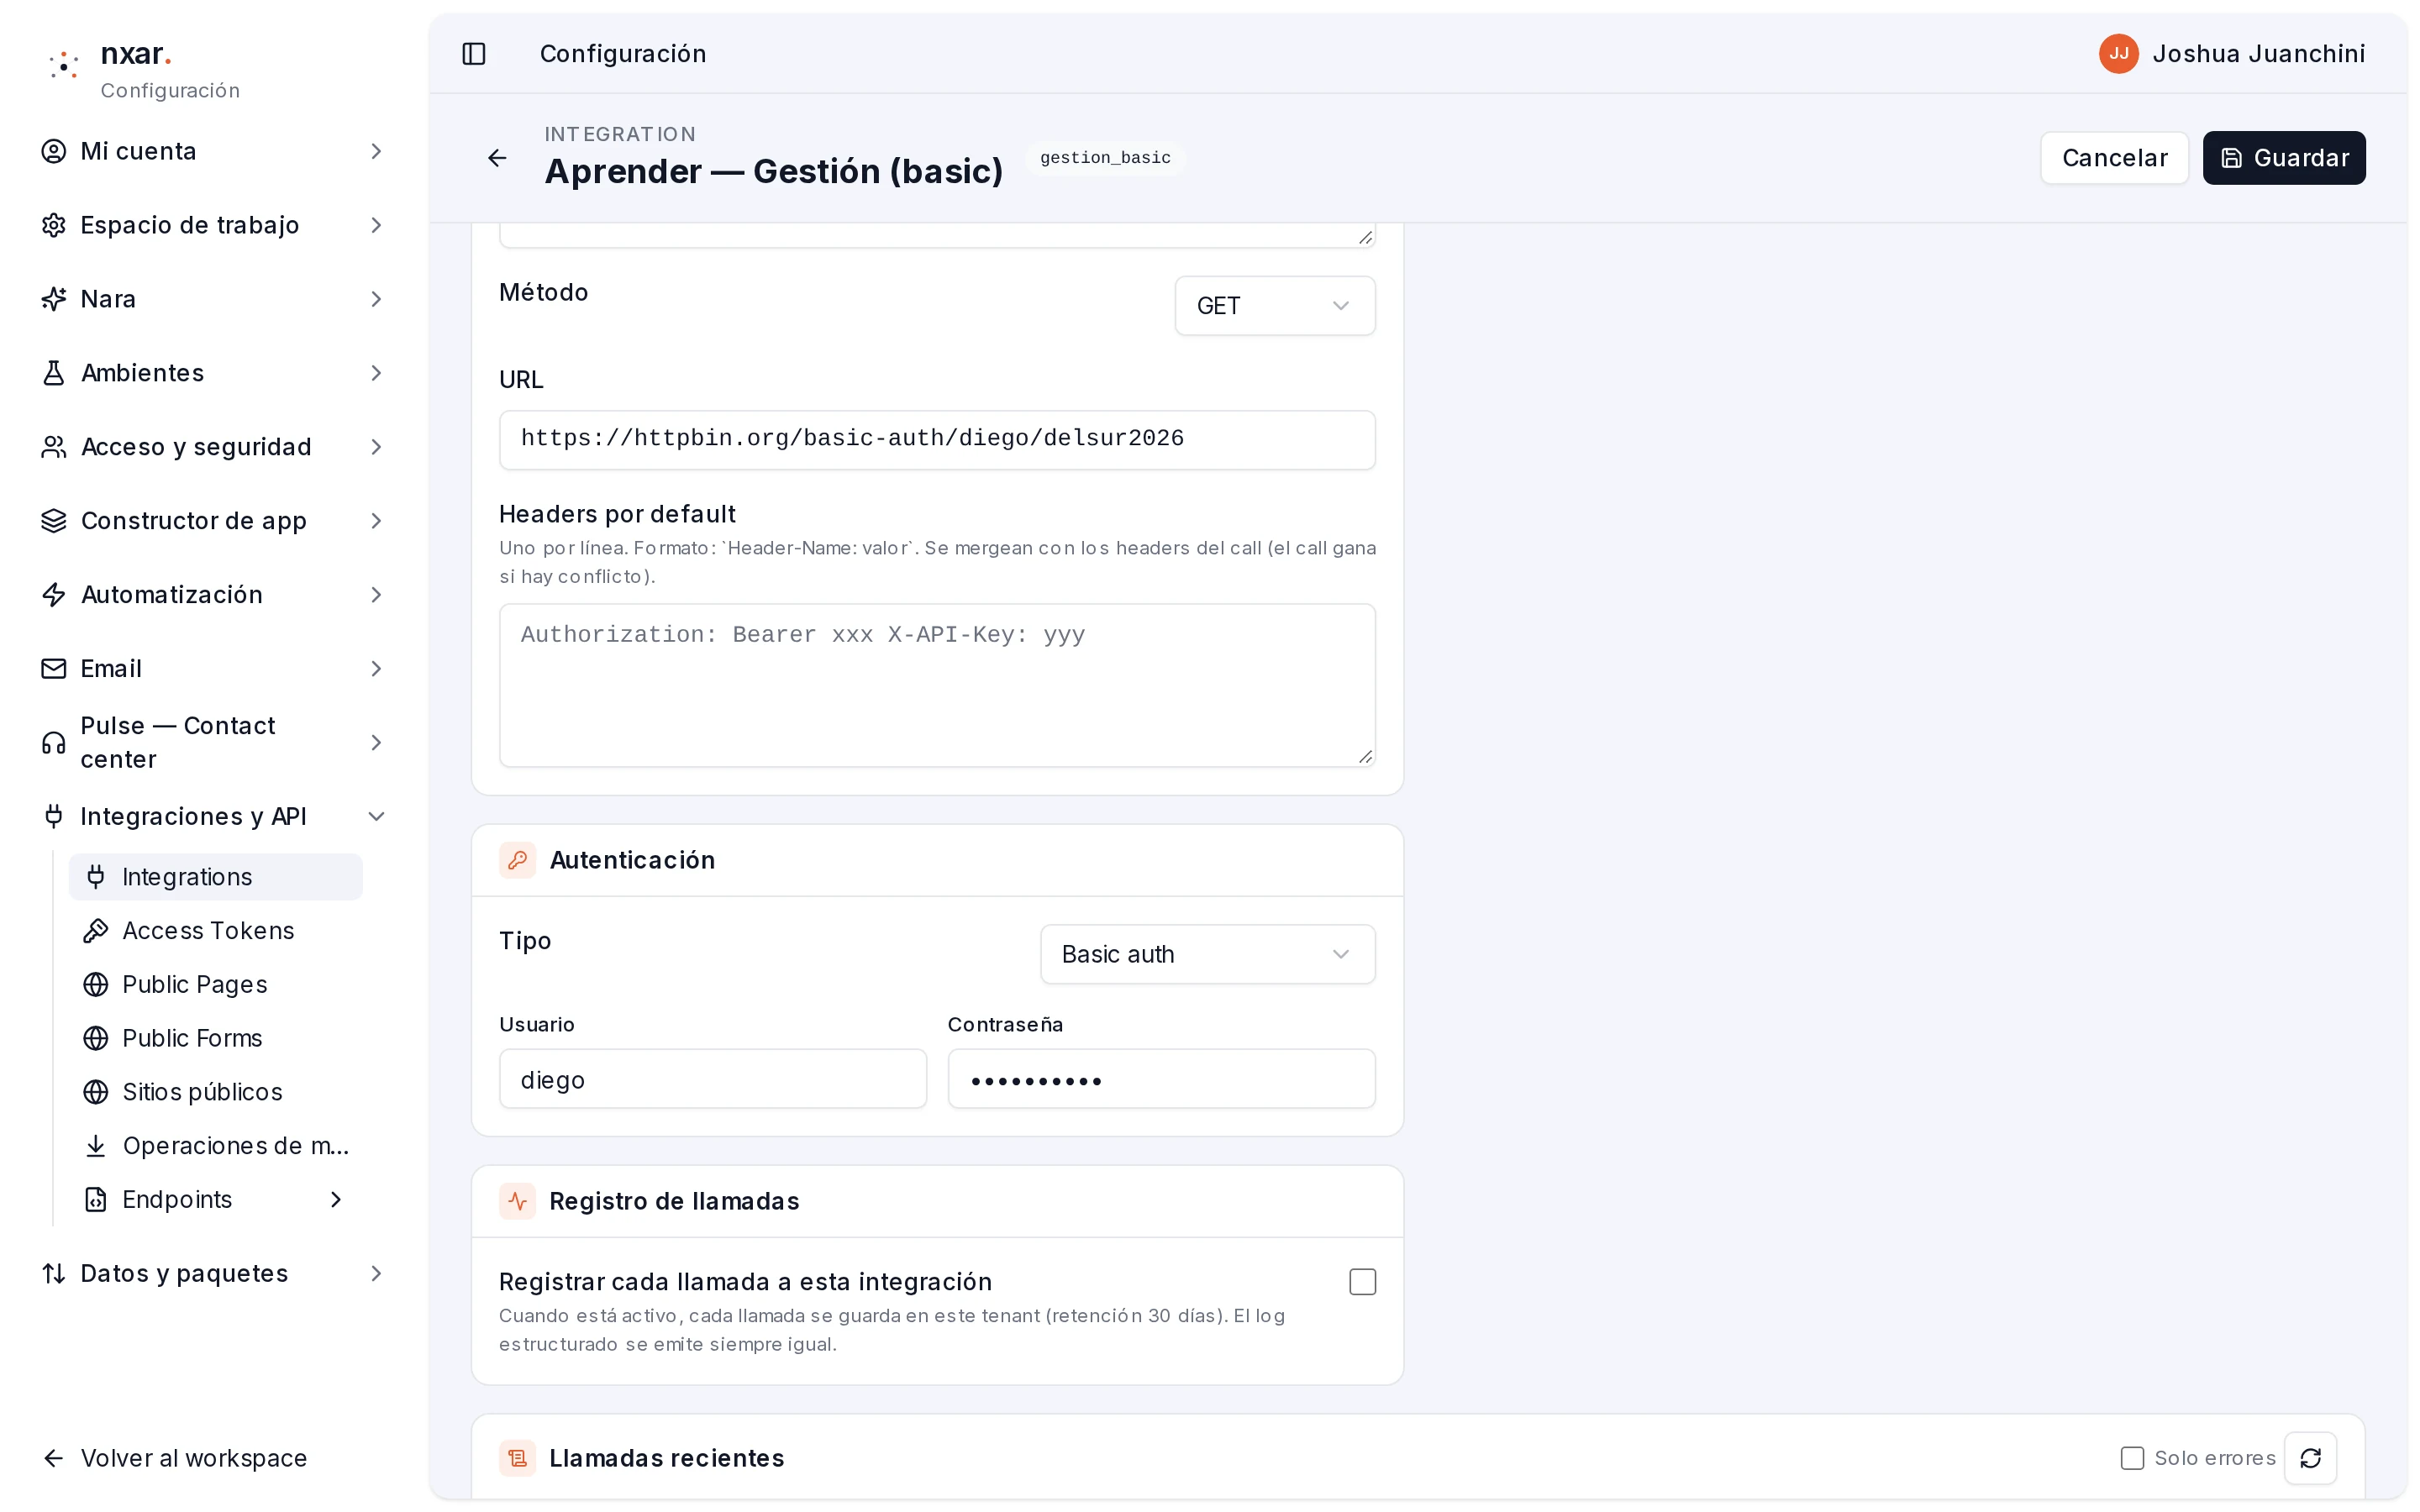The image size is (2420, 1512).
Task: Open Public Forms sidebar item
Action: point(215,1038)
